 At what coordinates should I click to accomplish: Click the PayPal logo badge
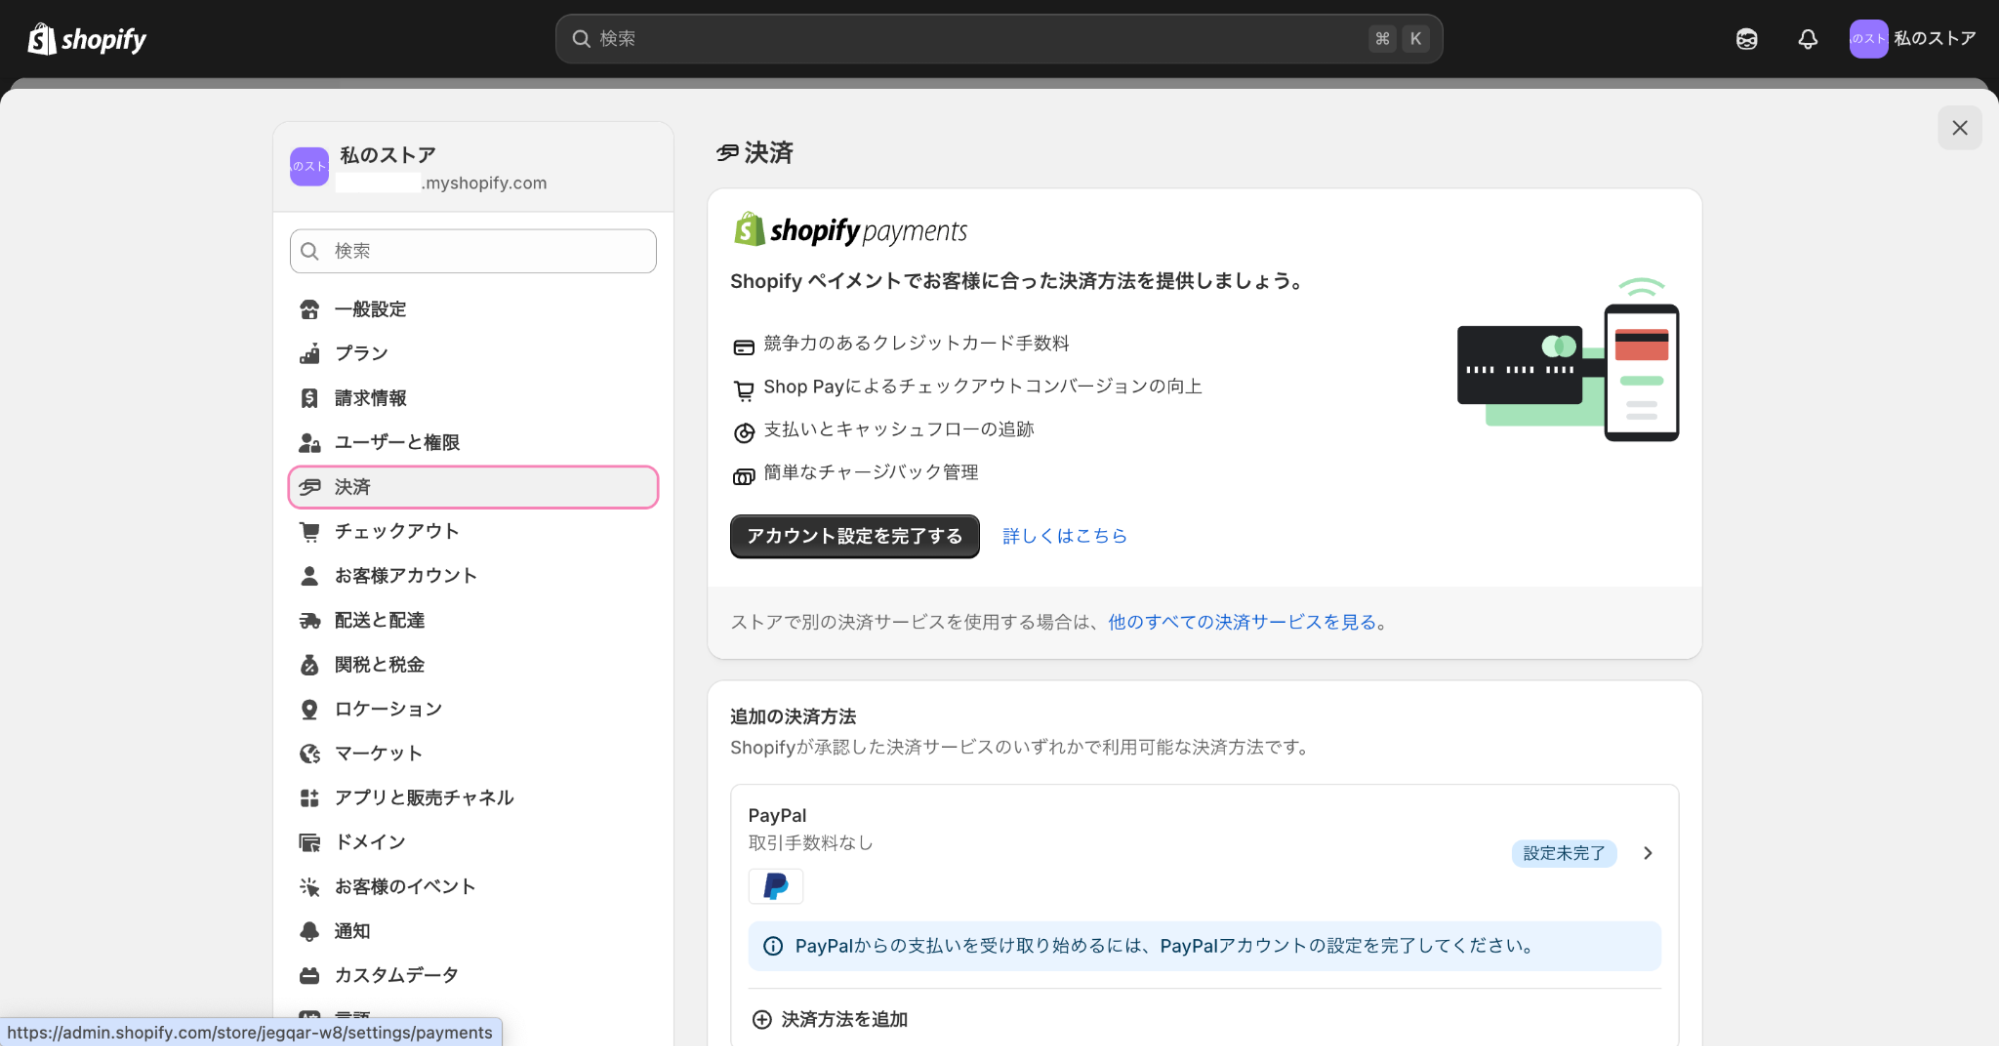pos(776,886)
